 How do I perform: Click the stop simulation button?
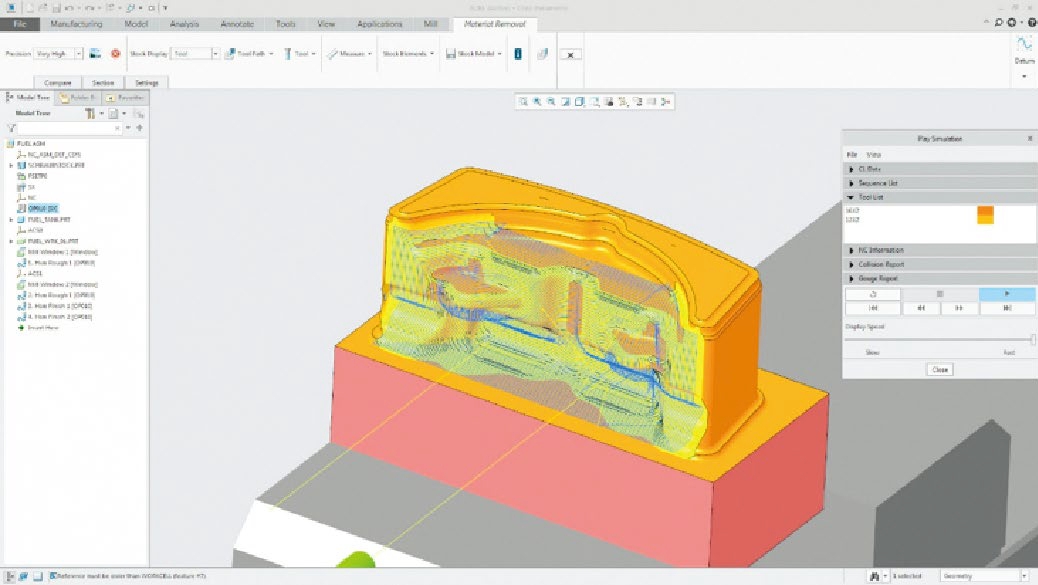coord(939,294)
